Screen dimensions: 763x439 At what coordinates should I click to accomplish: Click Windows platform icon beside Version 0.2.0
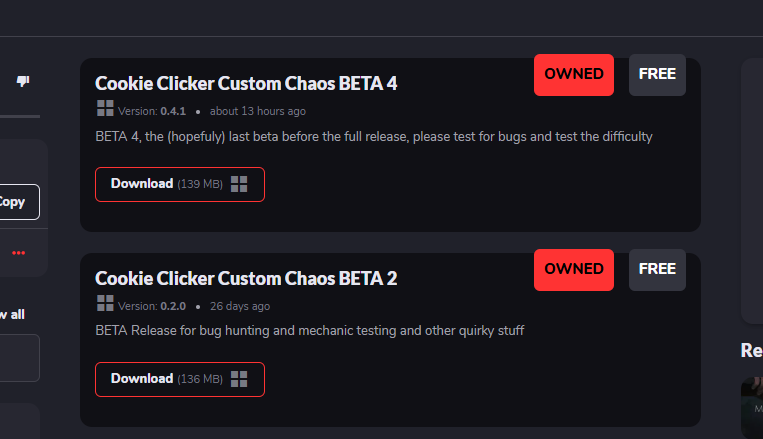pos(105,303)
